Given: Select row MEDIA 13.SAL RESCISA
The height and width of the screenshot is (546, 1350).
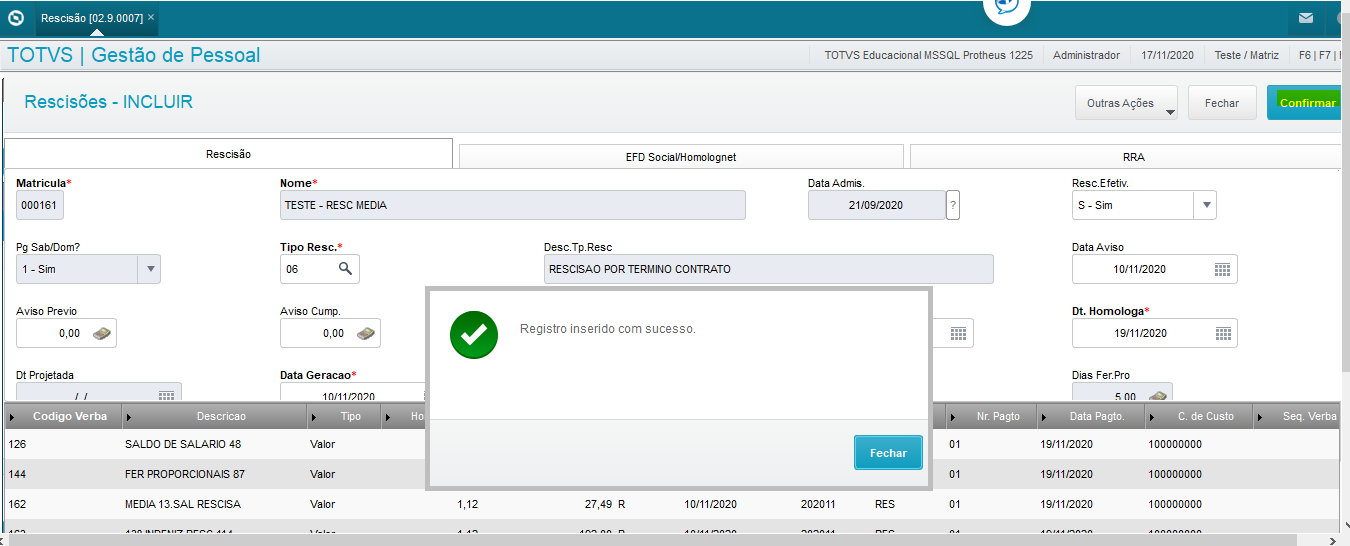Looking at the screenshot, I should coord(672,504).
